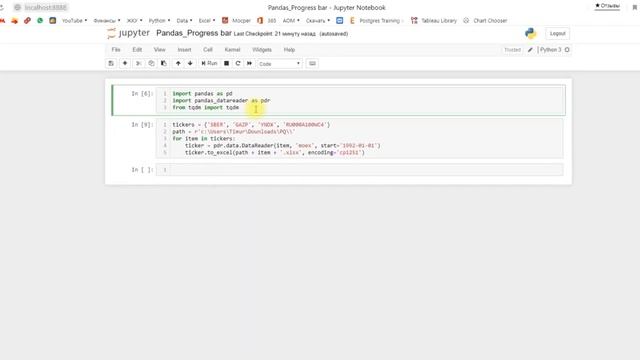Open the Excel bookmarks folder
Image resolution: width=640 pixels, height=360 pixels.
pyautogui.click(x=207, y=20)
